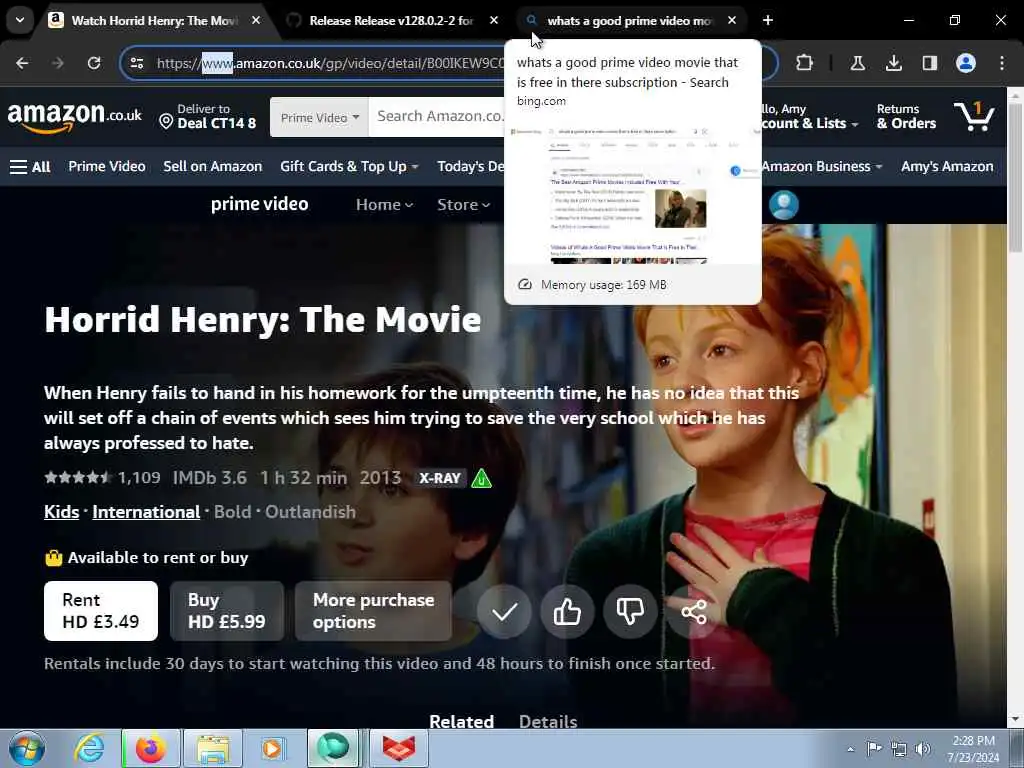
Task: Open Chrome Labs flask icon
Action: coord(857,63)
